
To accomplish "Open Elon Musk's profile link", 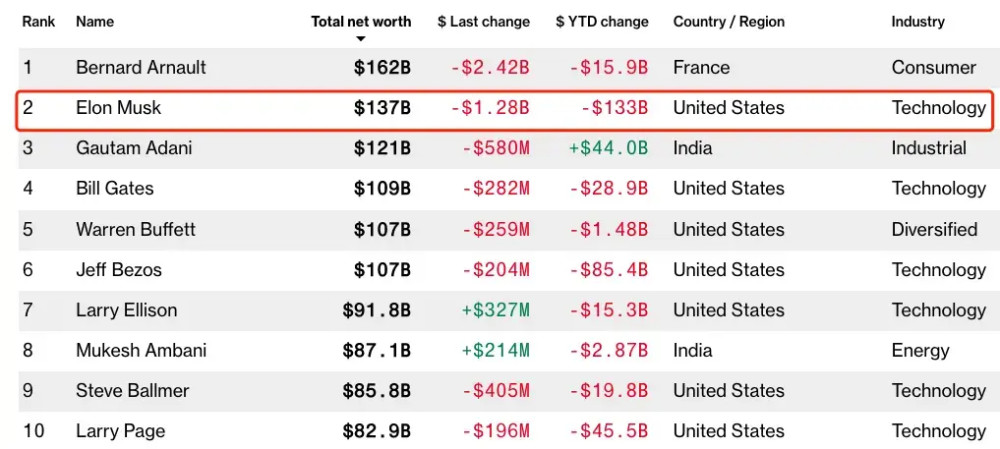I will [119, 108].
